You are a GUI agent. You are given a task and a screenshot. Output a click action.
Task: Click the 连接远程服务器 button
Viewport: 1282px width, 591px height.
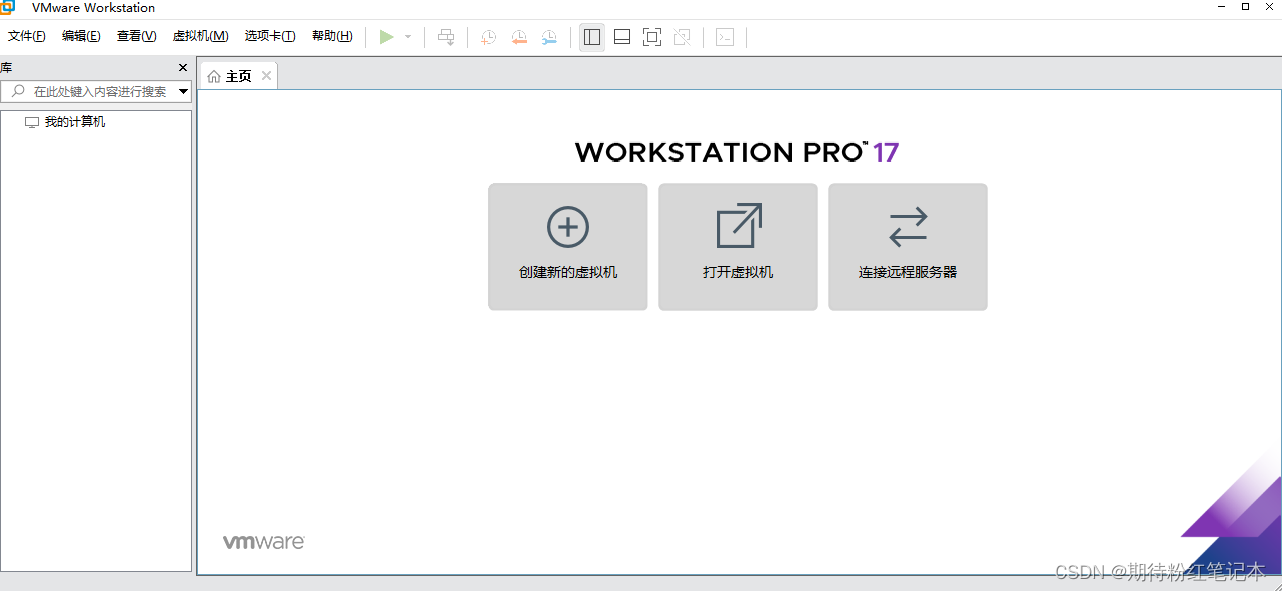tap(908, 247)
